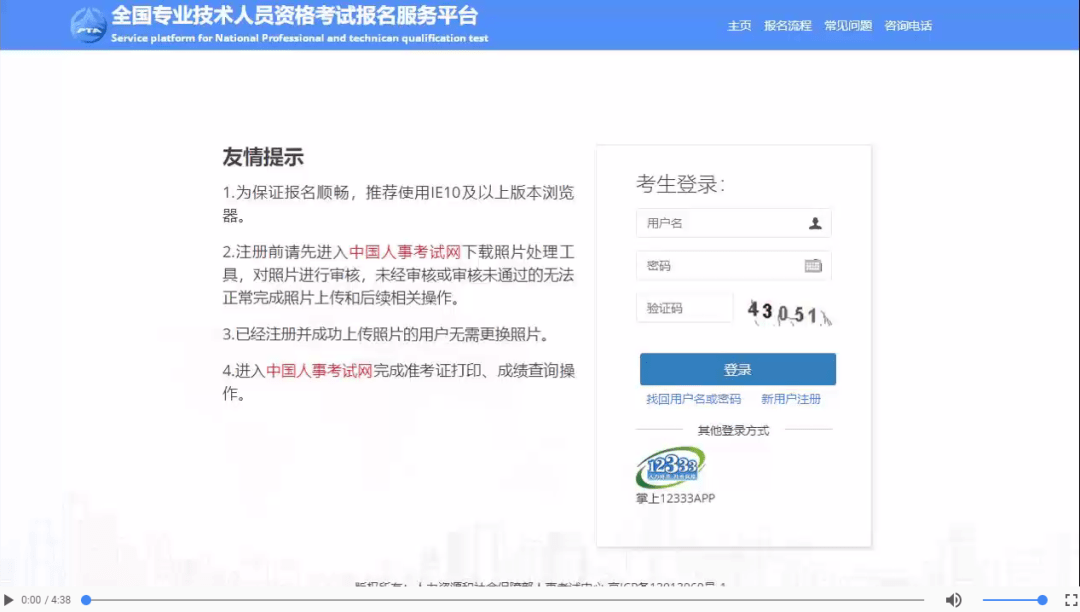Open 新用户注册 registration link
Screen dimensions: 1080x612
(x=793, y=398)
